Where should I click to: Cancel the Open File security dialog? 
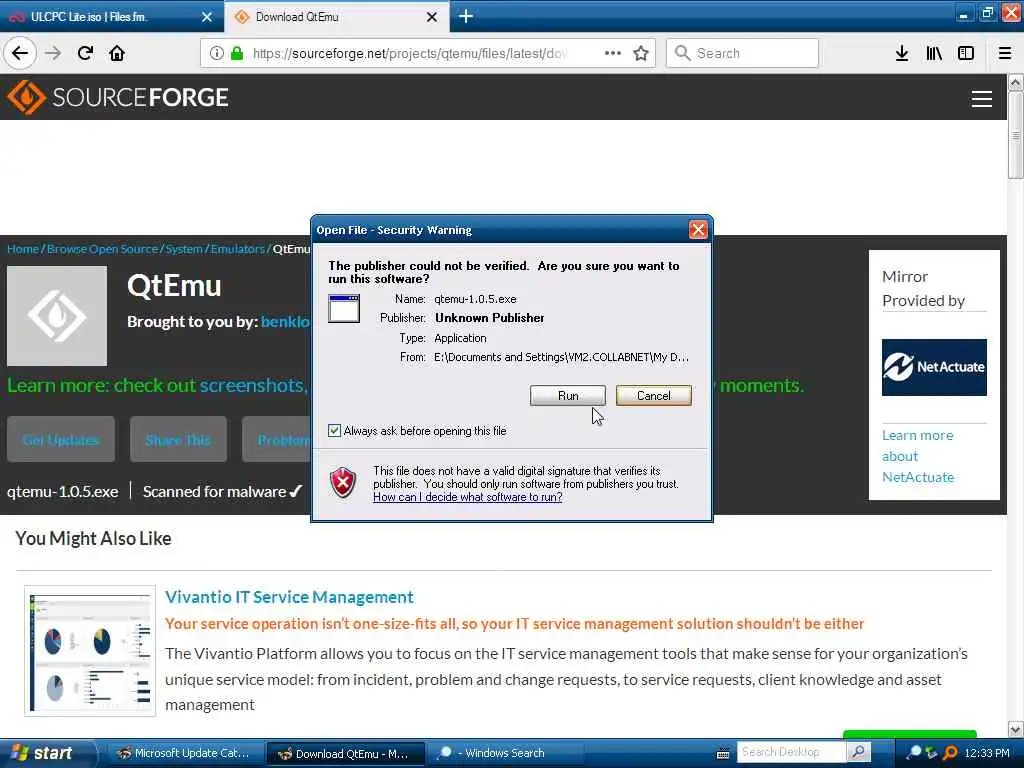(x=653, y=396)
